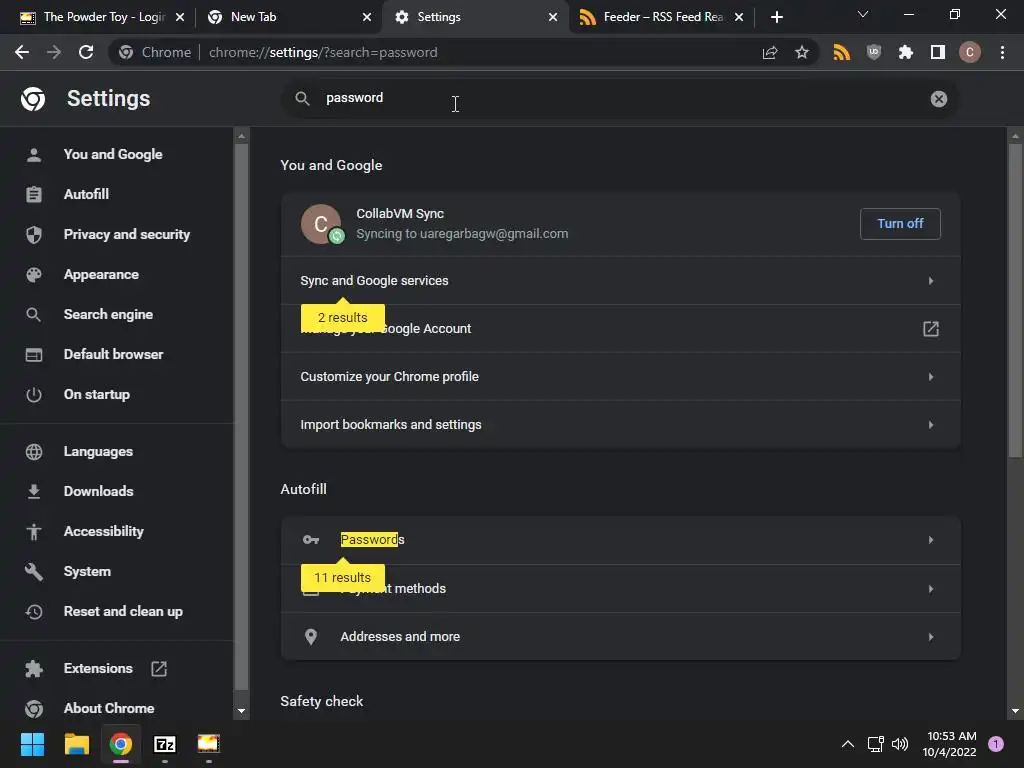Expand Import bookmarks and settings row
1024x768 pixels.
pos(620,424)
